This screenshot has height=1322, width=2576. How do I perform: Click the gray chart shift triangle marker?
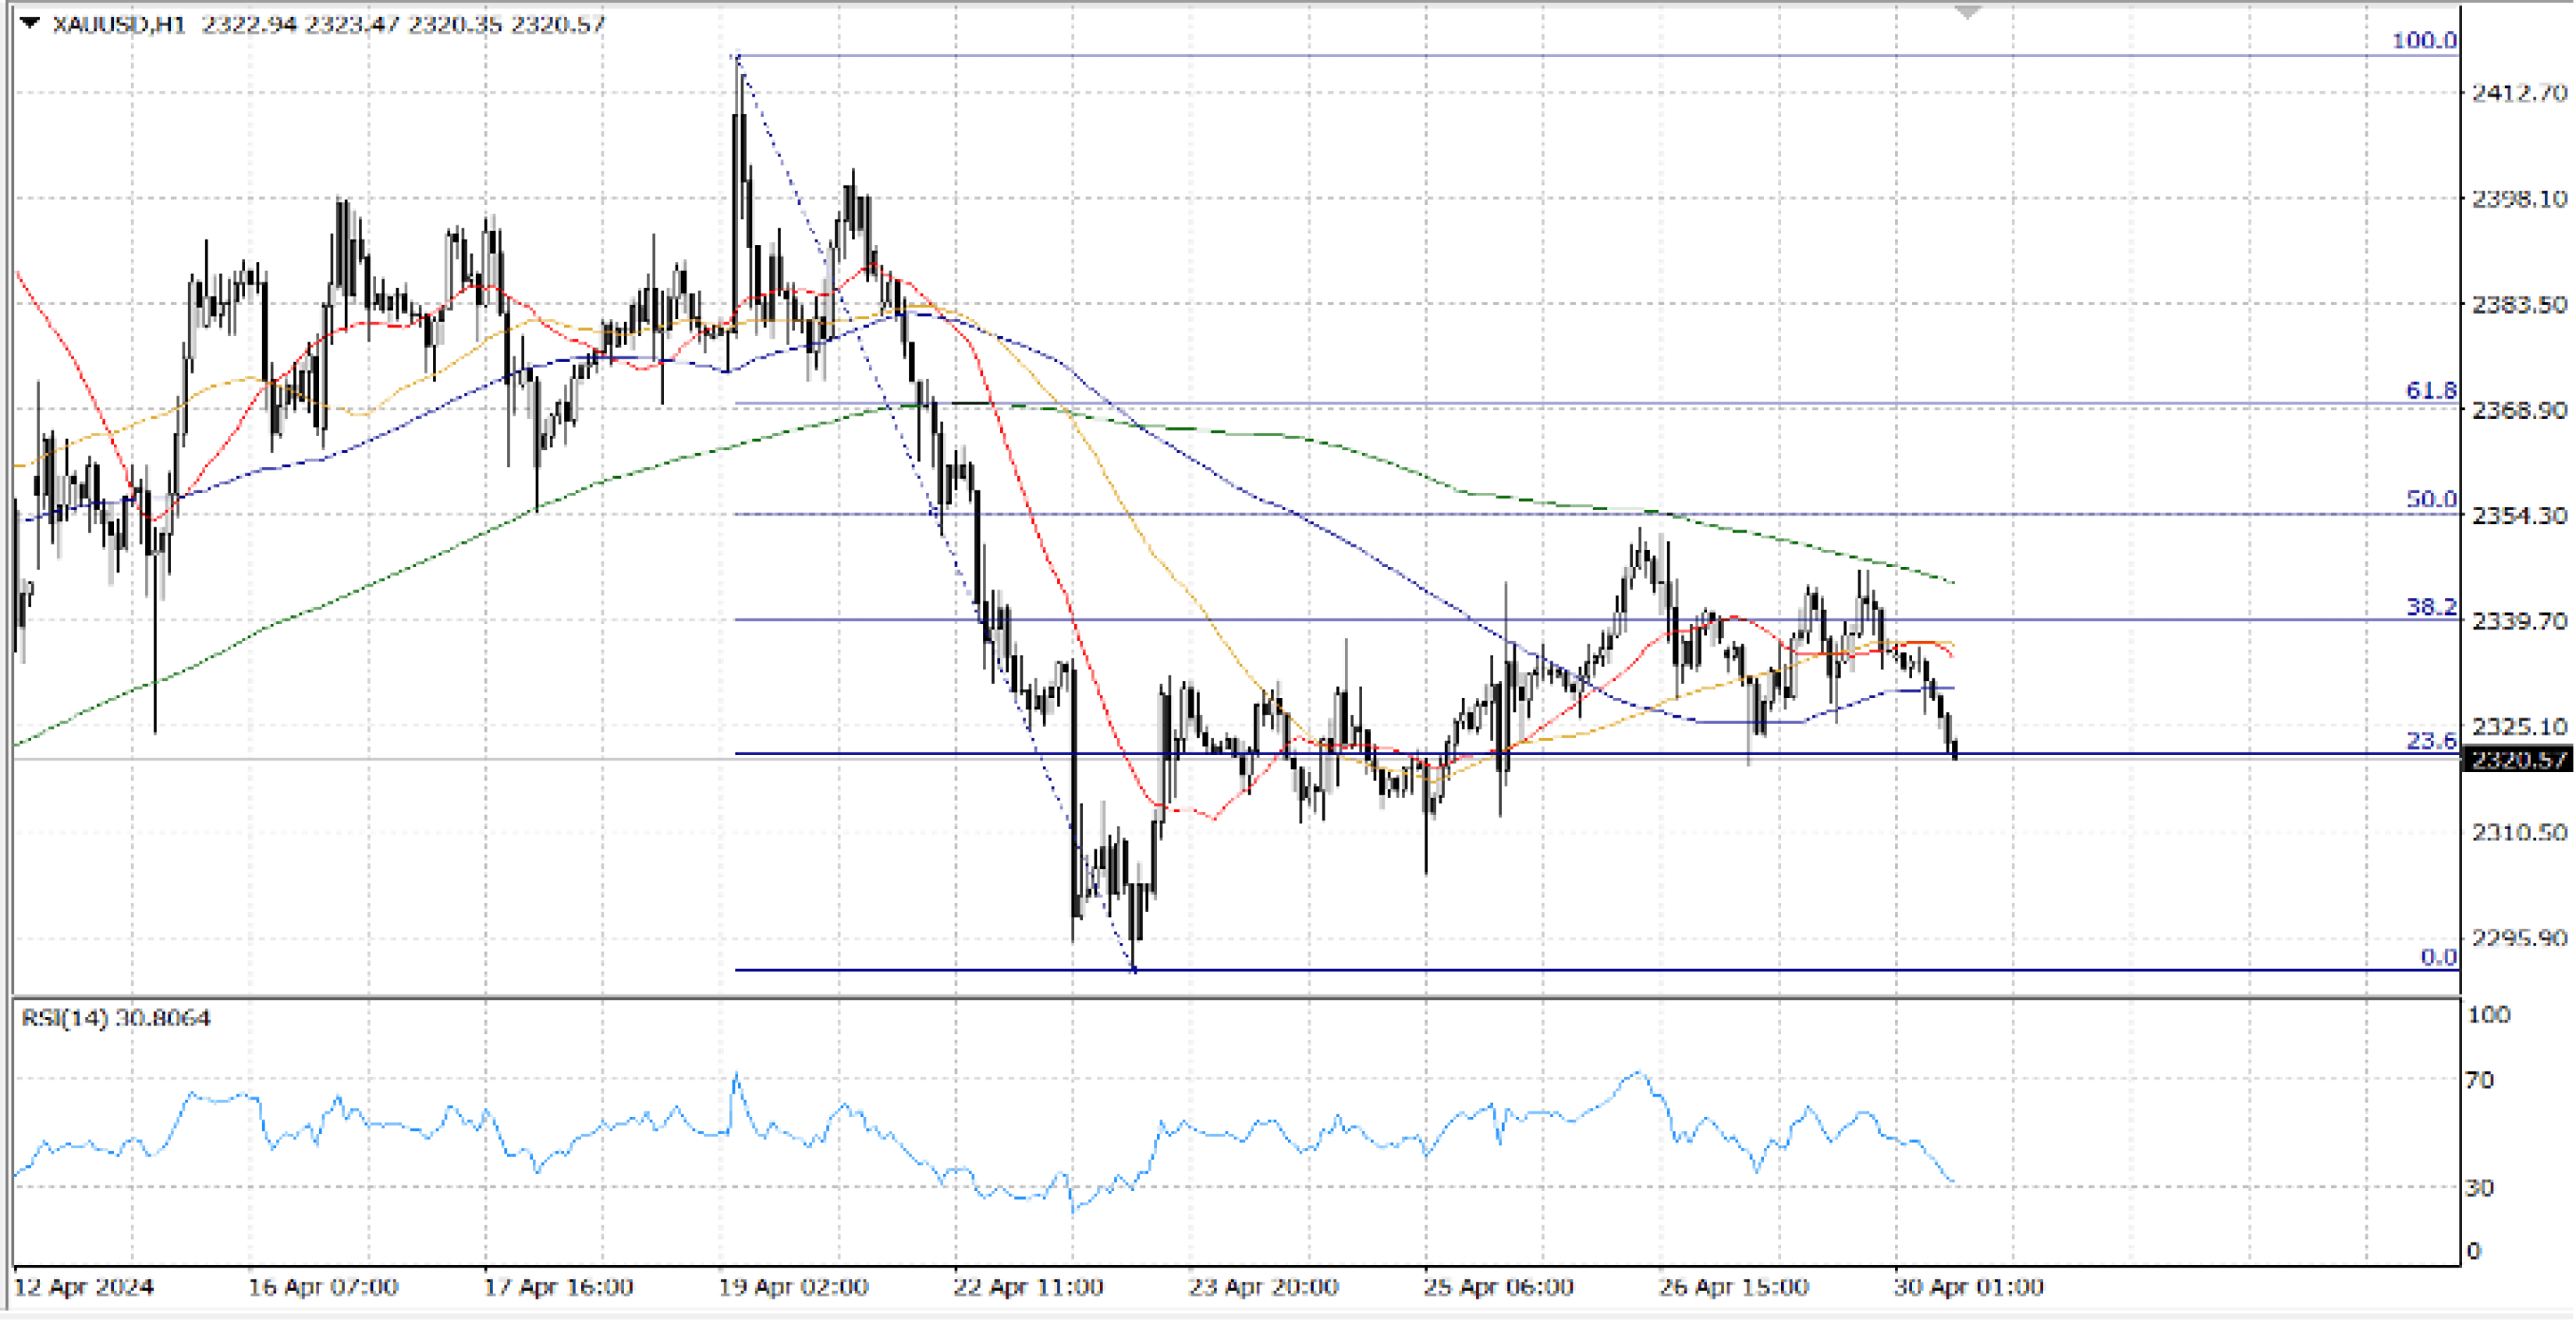point(1967,13)
